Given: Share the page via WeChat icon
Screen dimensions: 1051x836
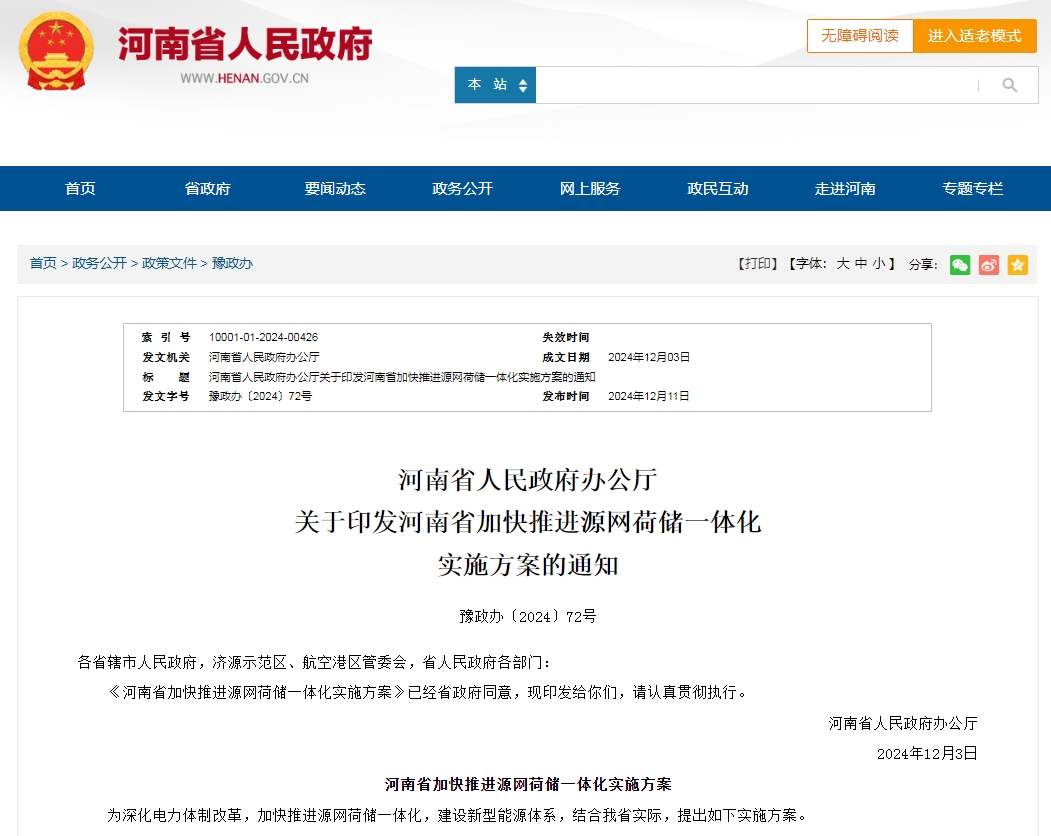Looking at the screenshot, I should [960, 265].
